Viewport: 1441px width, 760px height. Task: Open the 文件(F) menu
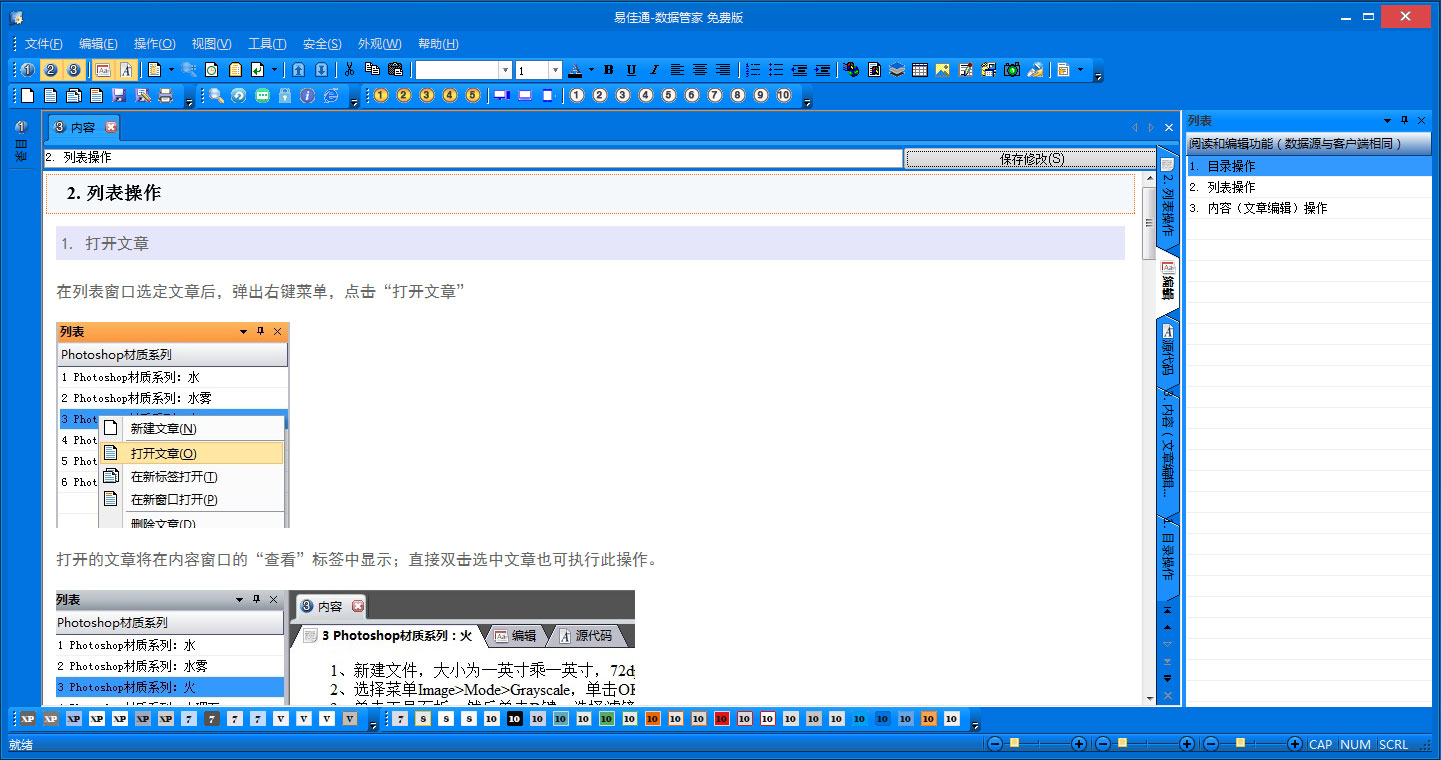44,44
